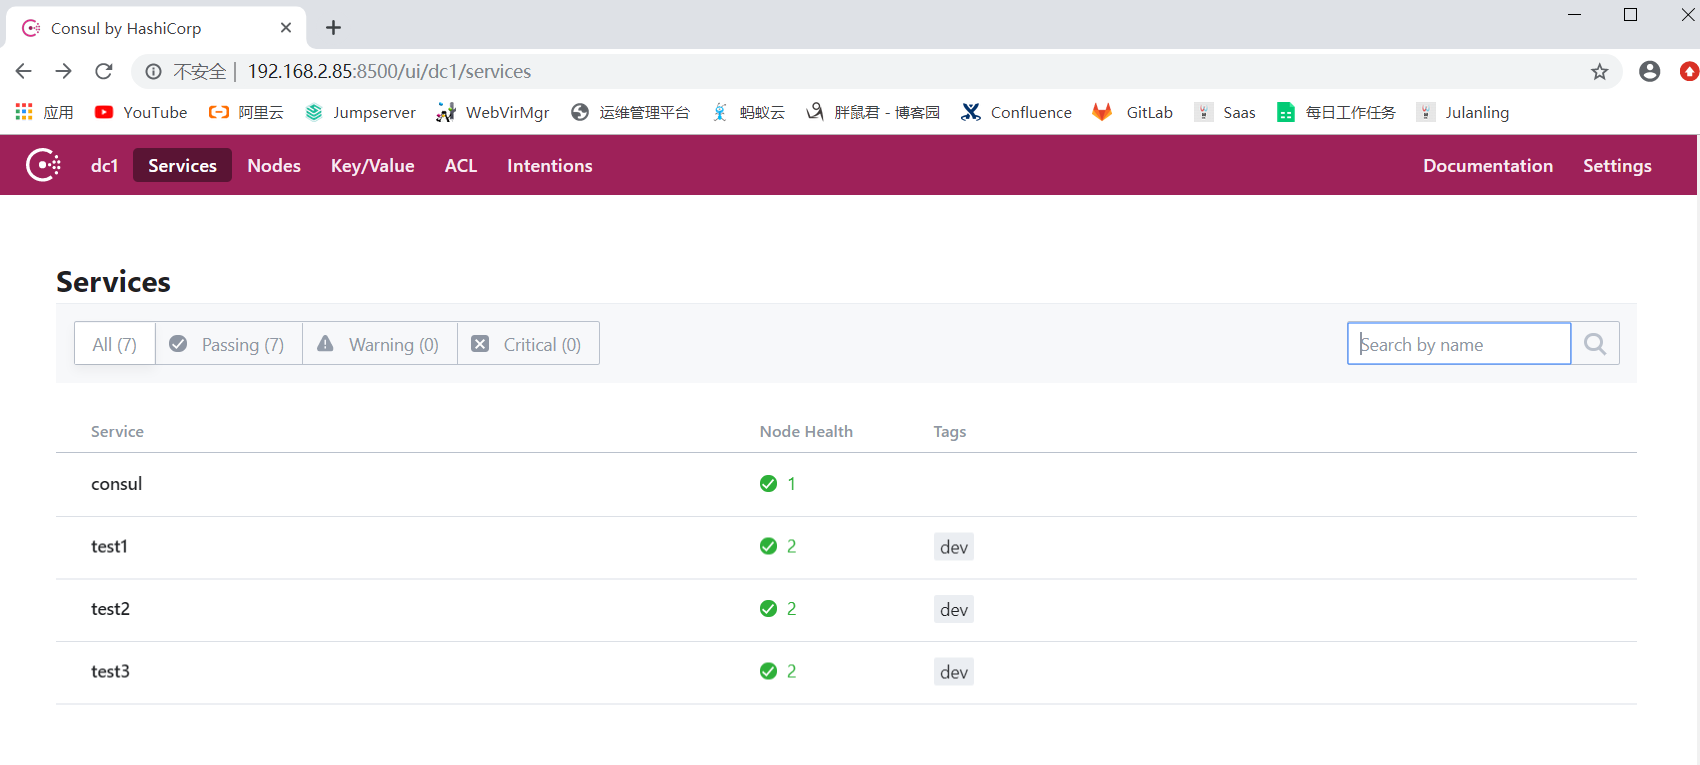
Task: Bookmark this page with the star icon
Action: (x=1600, y=71)
